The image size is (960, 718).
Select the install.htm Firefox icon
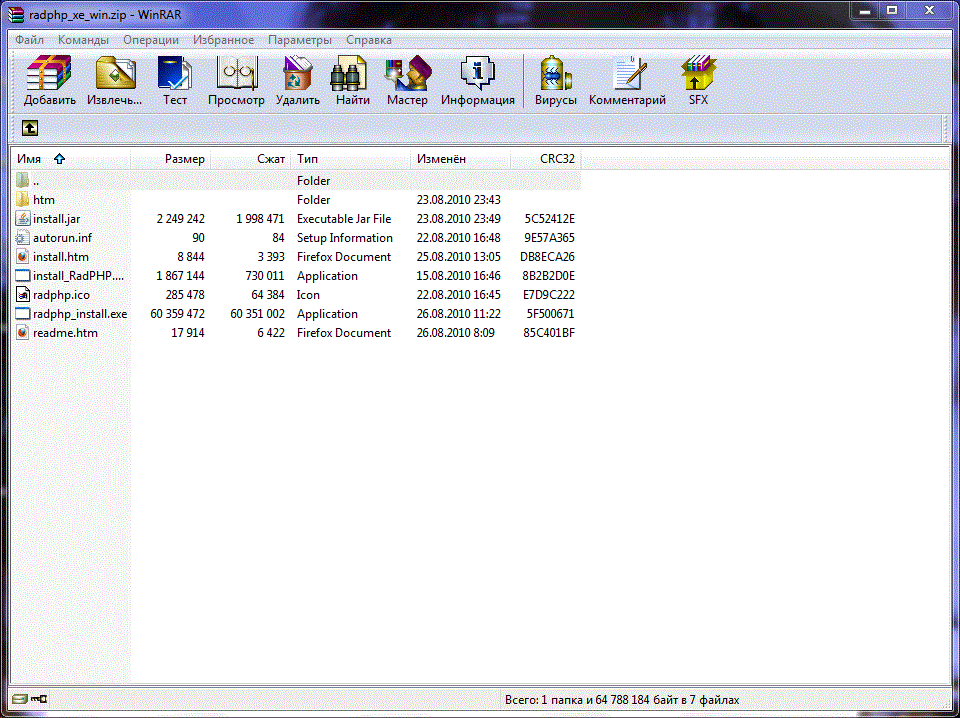(23, 256)
